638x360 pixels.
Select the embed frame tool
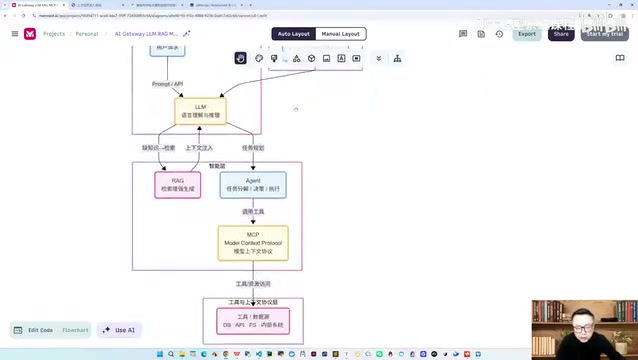pyautogui.click(x=356, y=58)
